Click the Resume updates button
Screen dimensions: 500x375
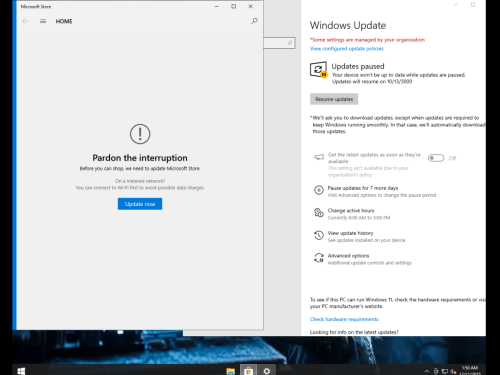(334, 99)
